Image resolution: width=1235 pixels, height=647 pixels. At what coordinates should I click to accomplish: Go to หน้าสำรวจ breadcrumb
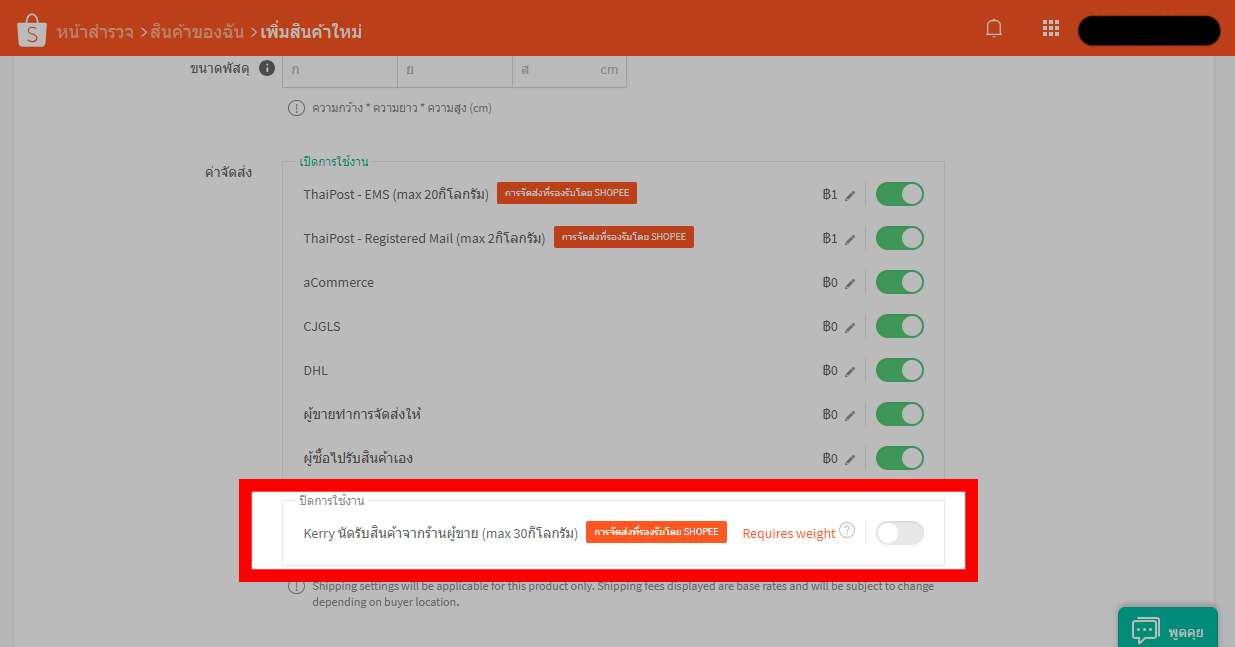pyautogui.click(x=96, y=32)
